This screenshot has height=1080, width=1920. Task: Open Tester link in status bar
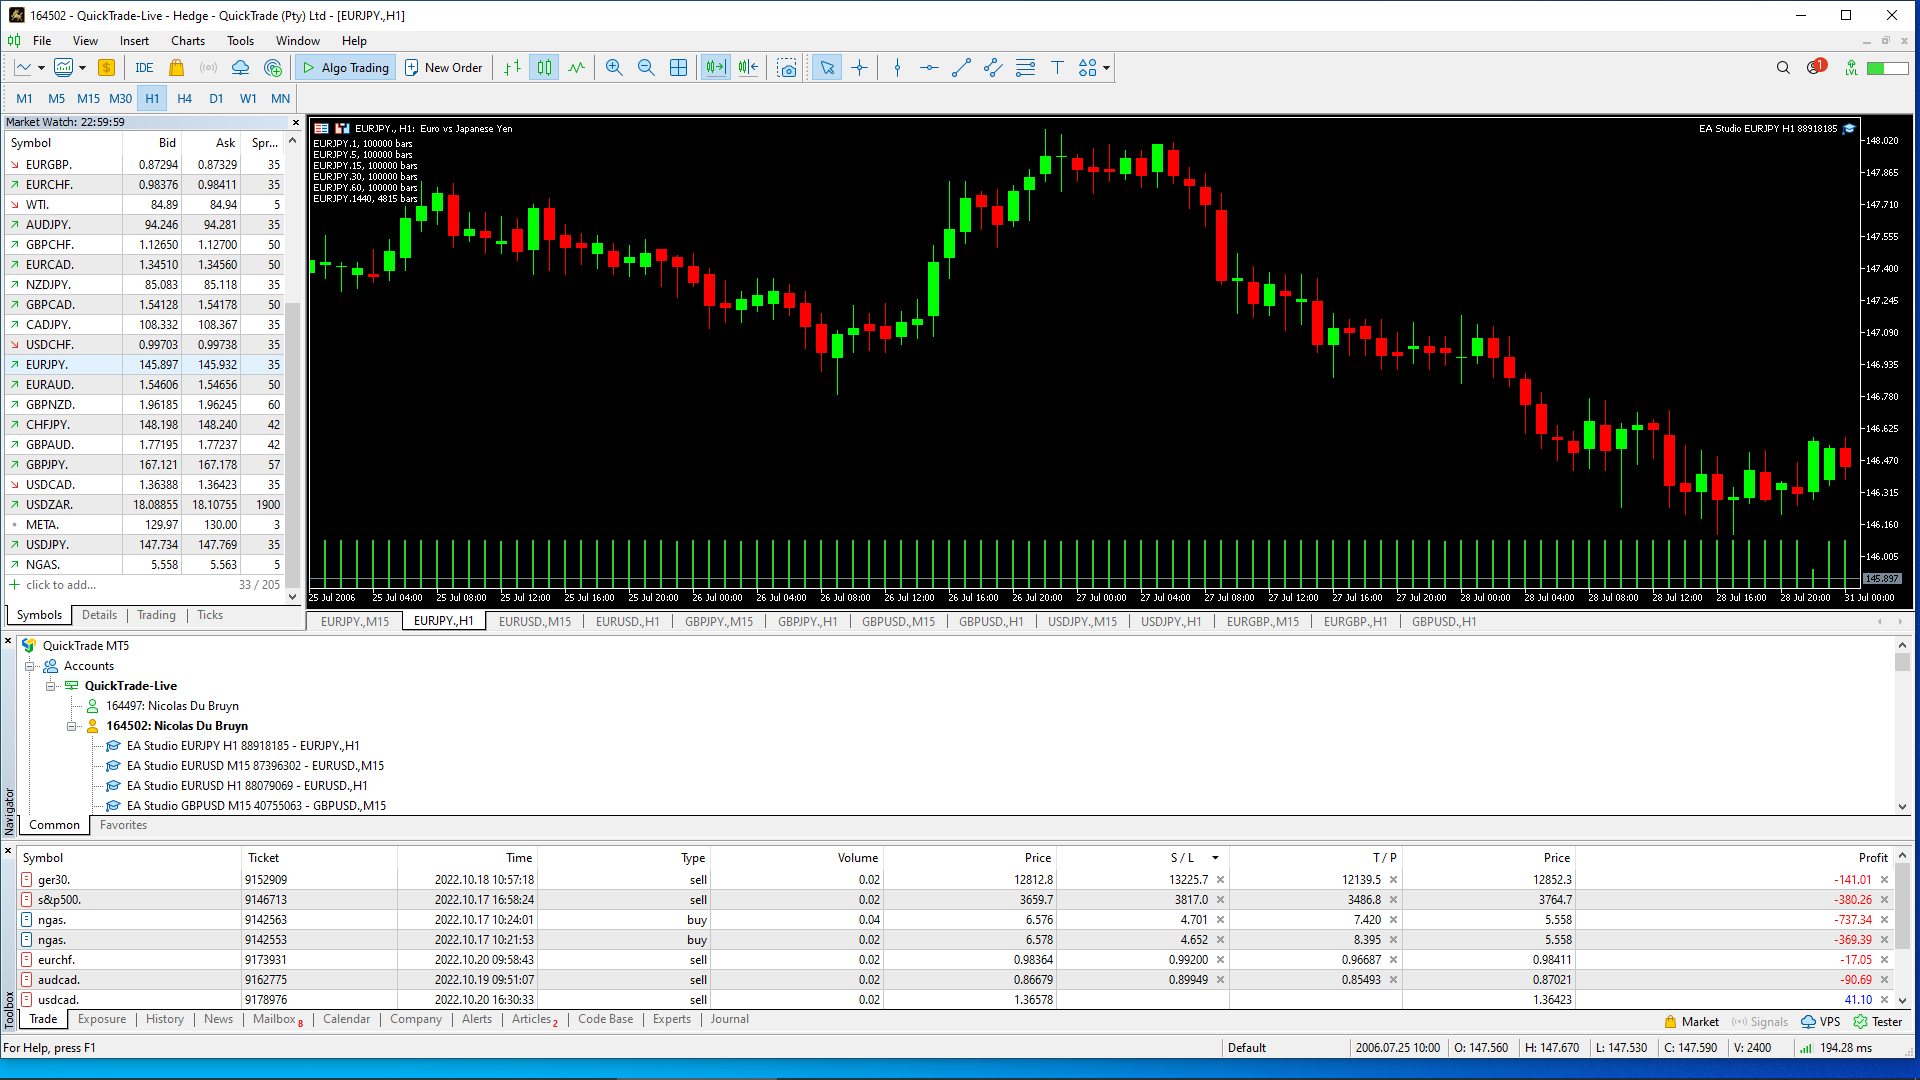click(1878, 1022)
